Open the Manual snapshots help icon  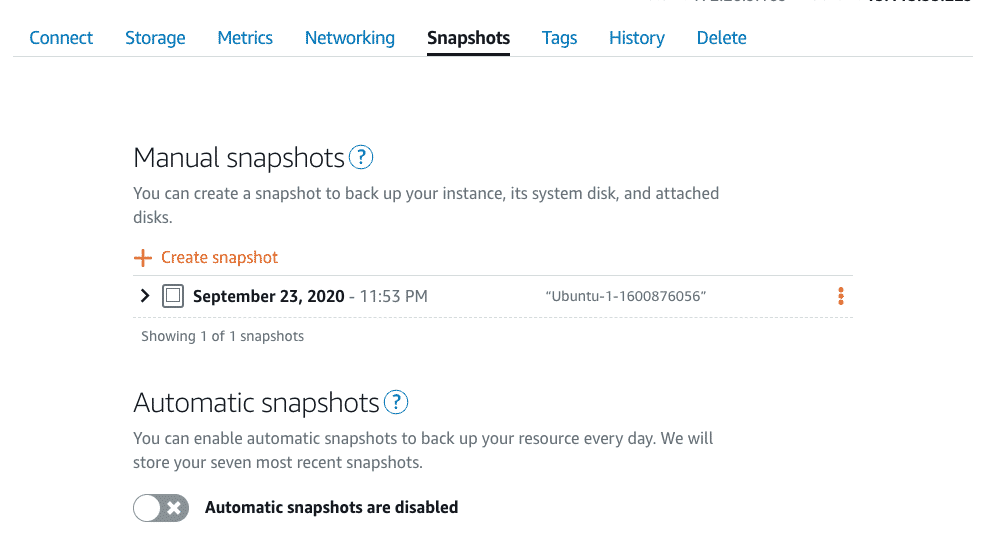pyautogui.click(x=361, y=157)
